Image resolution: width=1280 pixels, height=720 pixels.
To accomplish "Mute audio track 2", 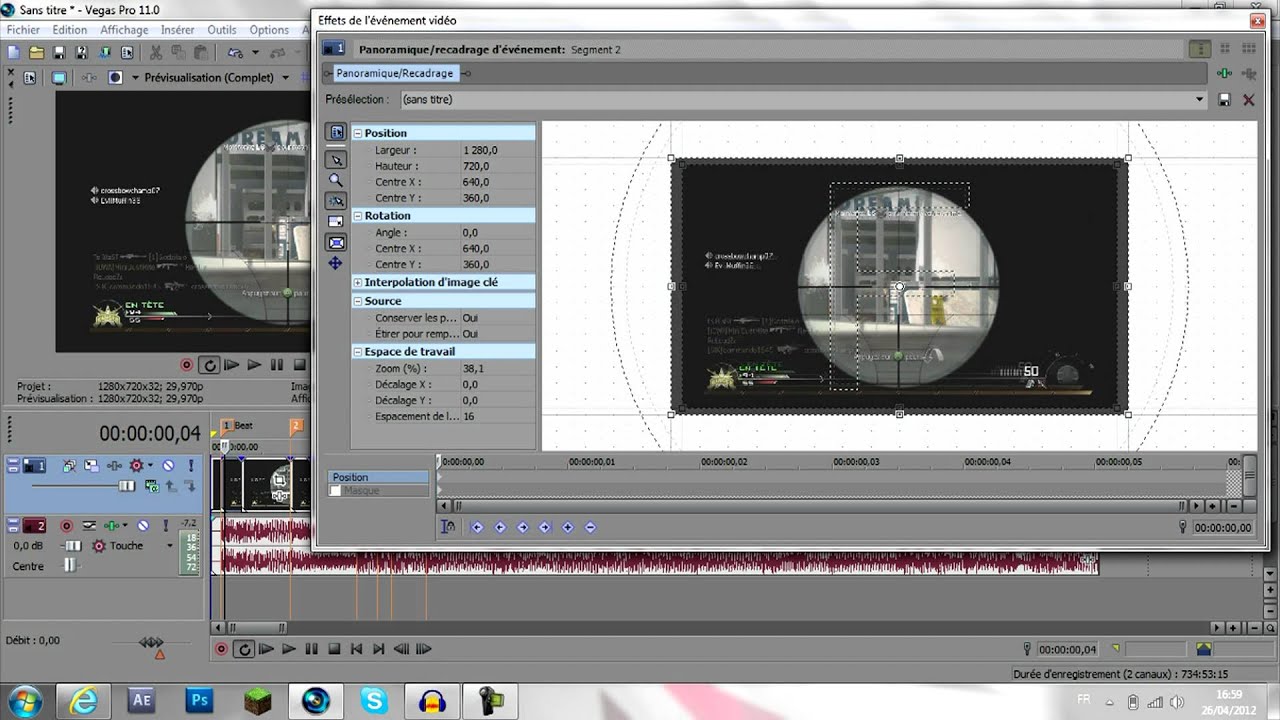I will (x=143, y=525).
